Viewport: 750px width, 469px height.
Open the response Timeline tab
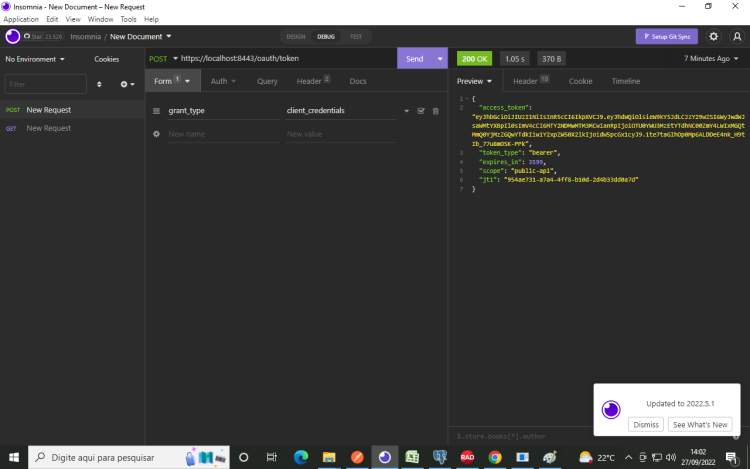click(x=626, y=81)
